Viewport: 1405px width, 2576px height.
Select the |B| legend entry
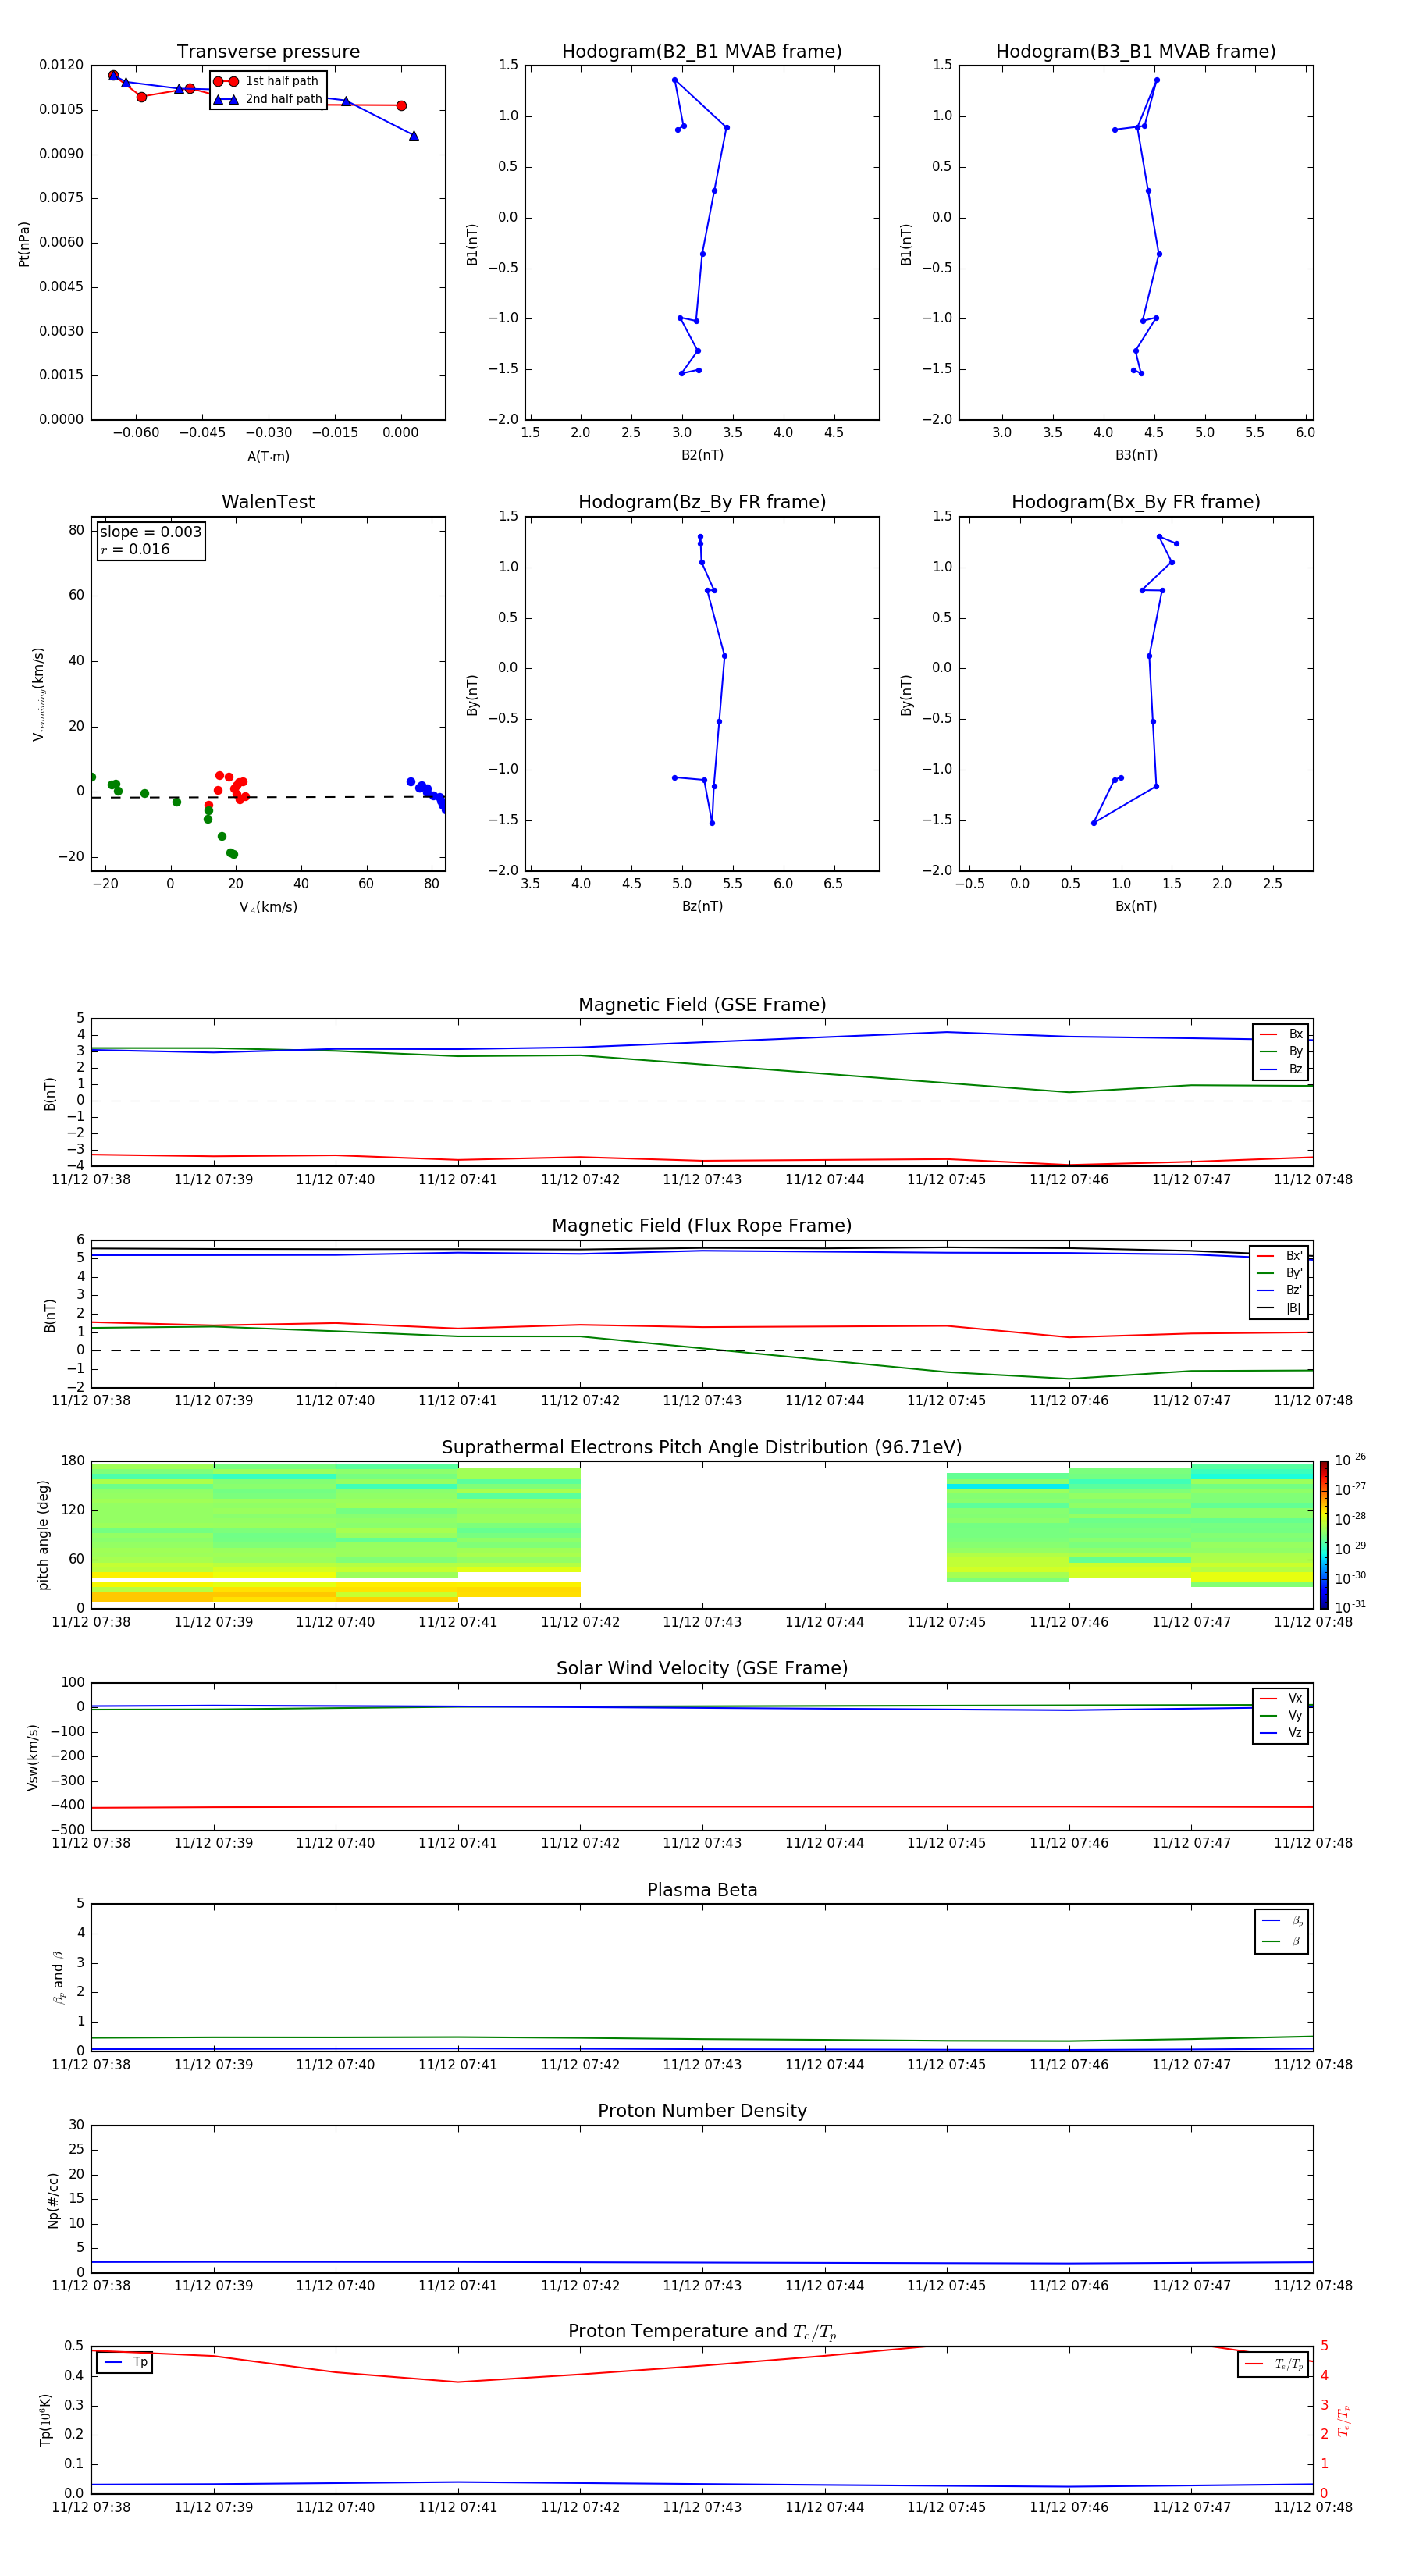(x=1279, y=1308)
